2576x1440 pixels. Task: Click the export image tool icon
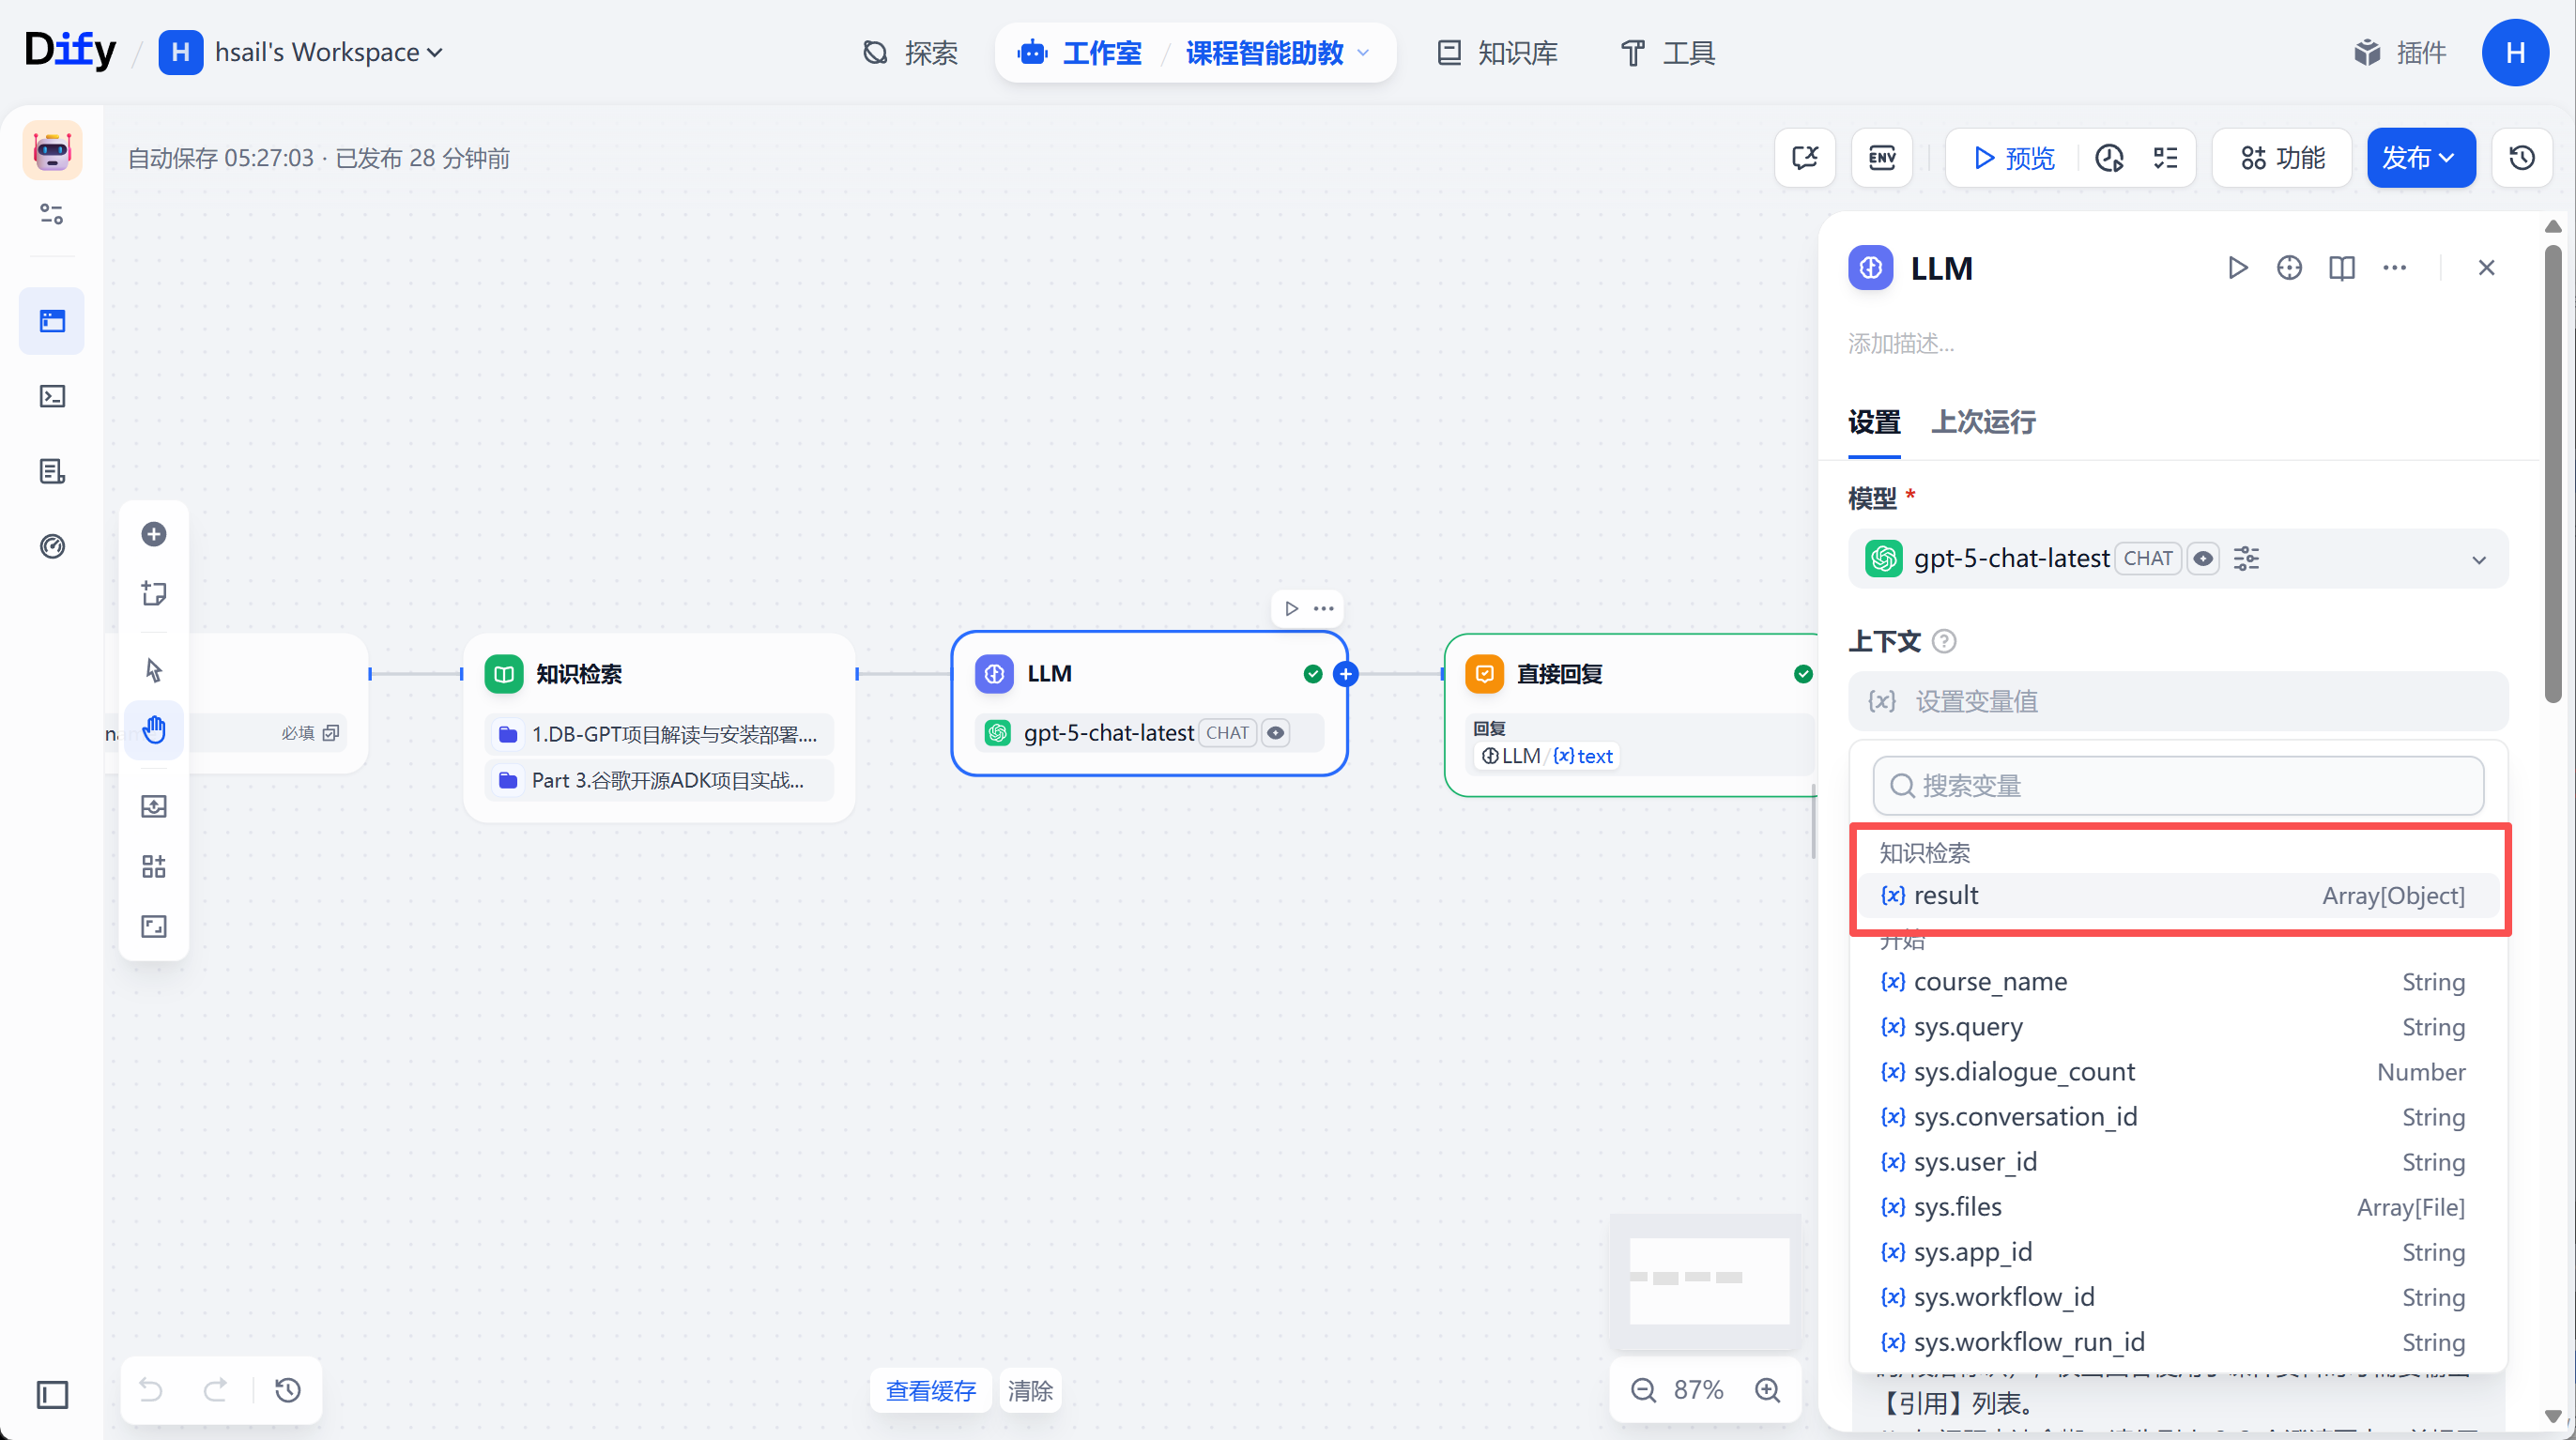[154, 806]
